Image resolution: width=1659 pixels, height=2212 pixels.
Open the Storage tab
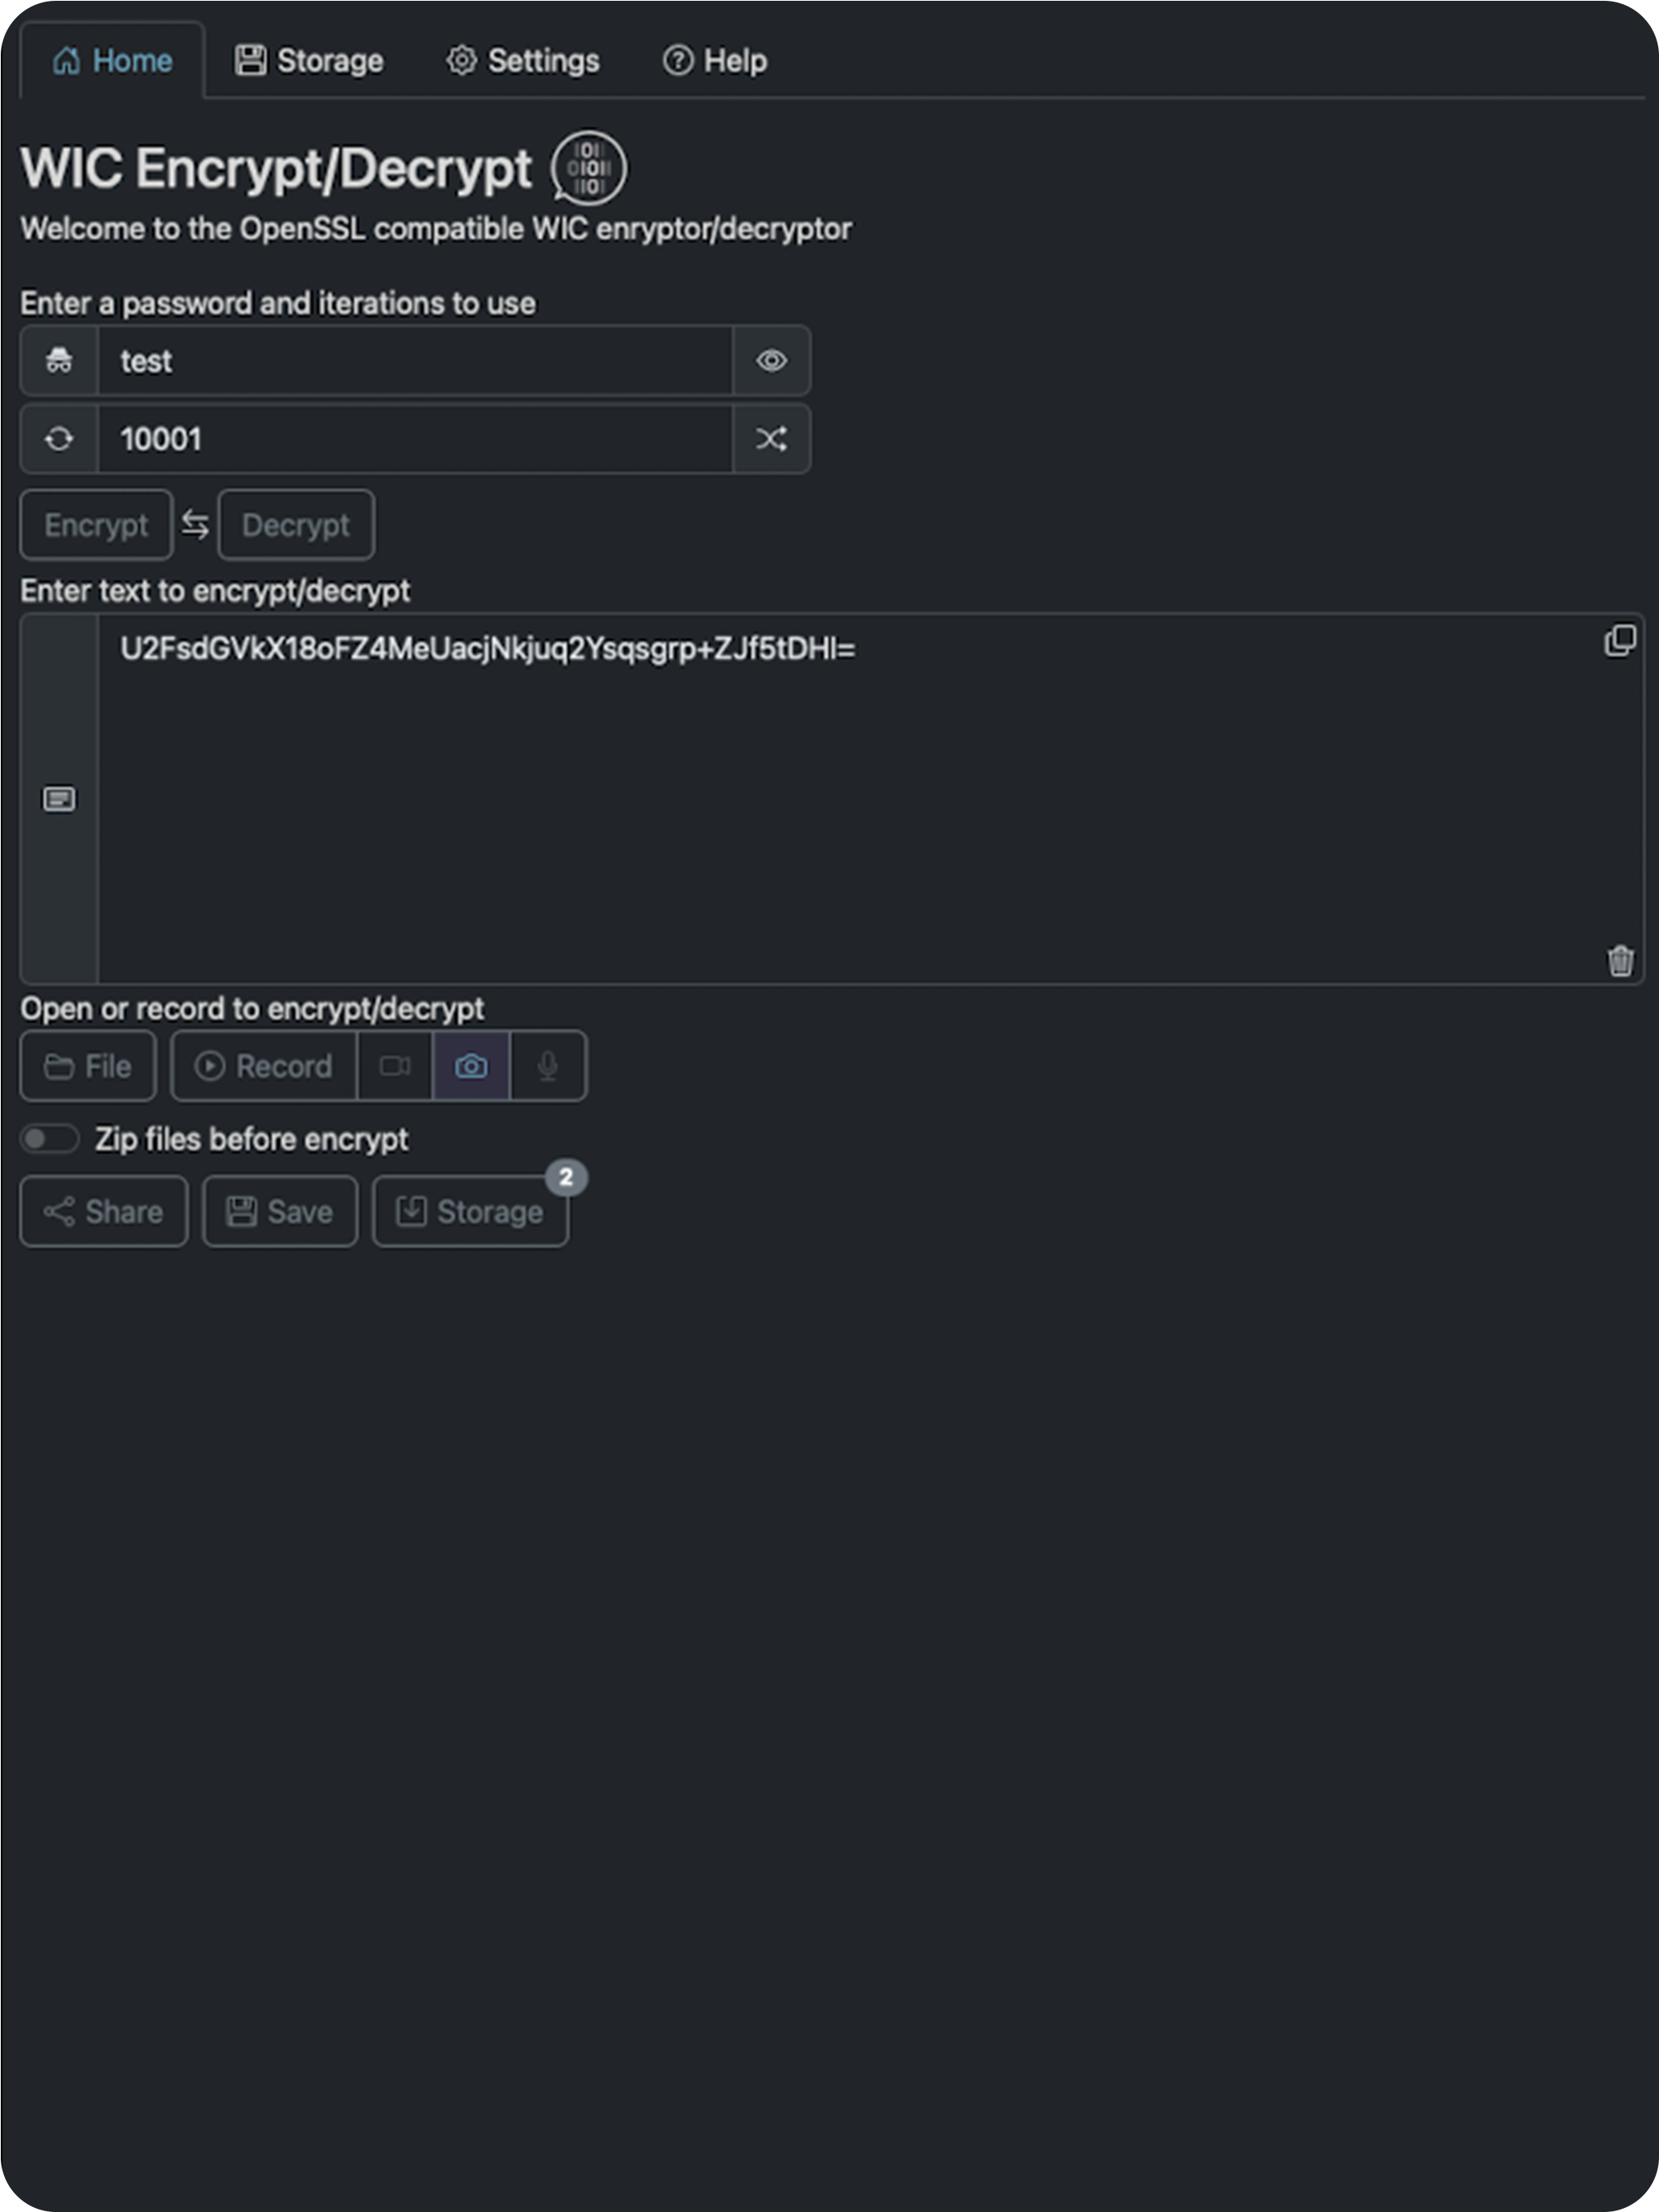coord(309,61)
